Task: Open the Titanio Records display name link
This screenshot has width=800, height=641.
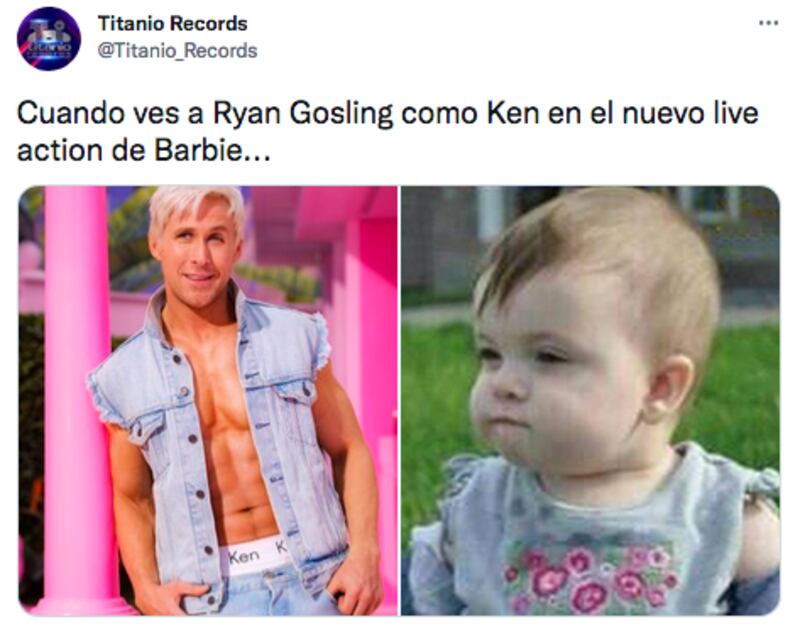Action: click(172, 23)
